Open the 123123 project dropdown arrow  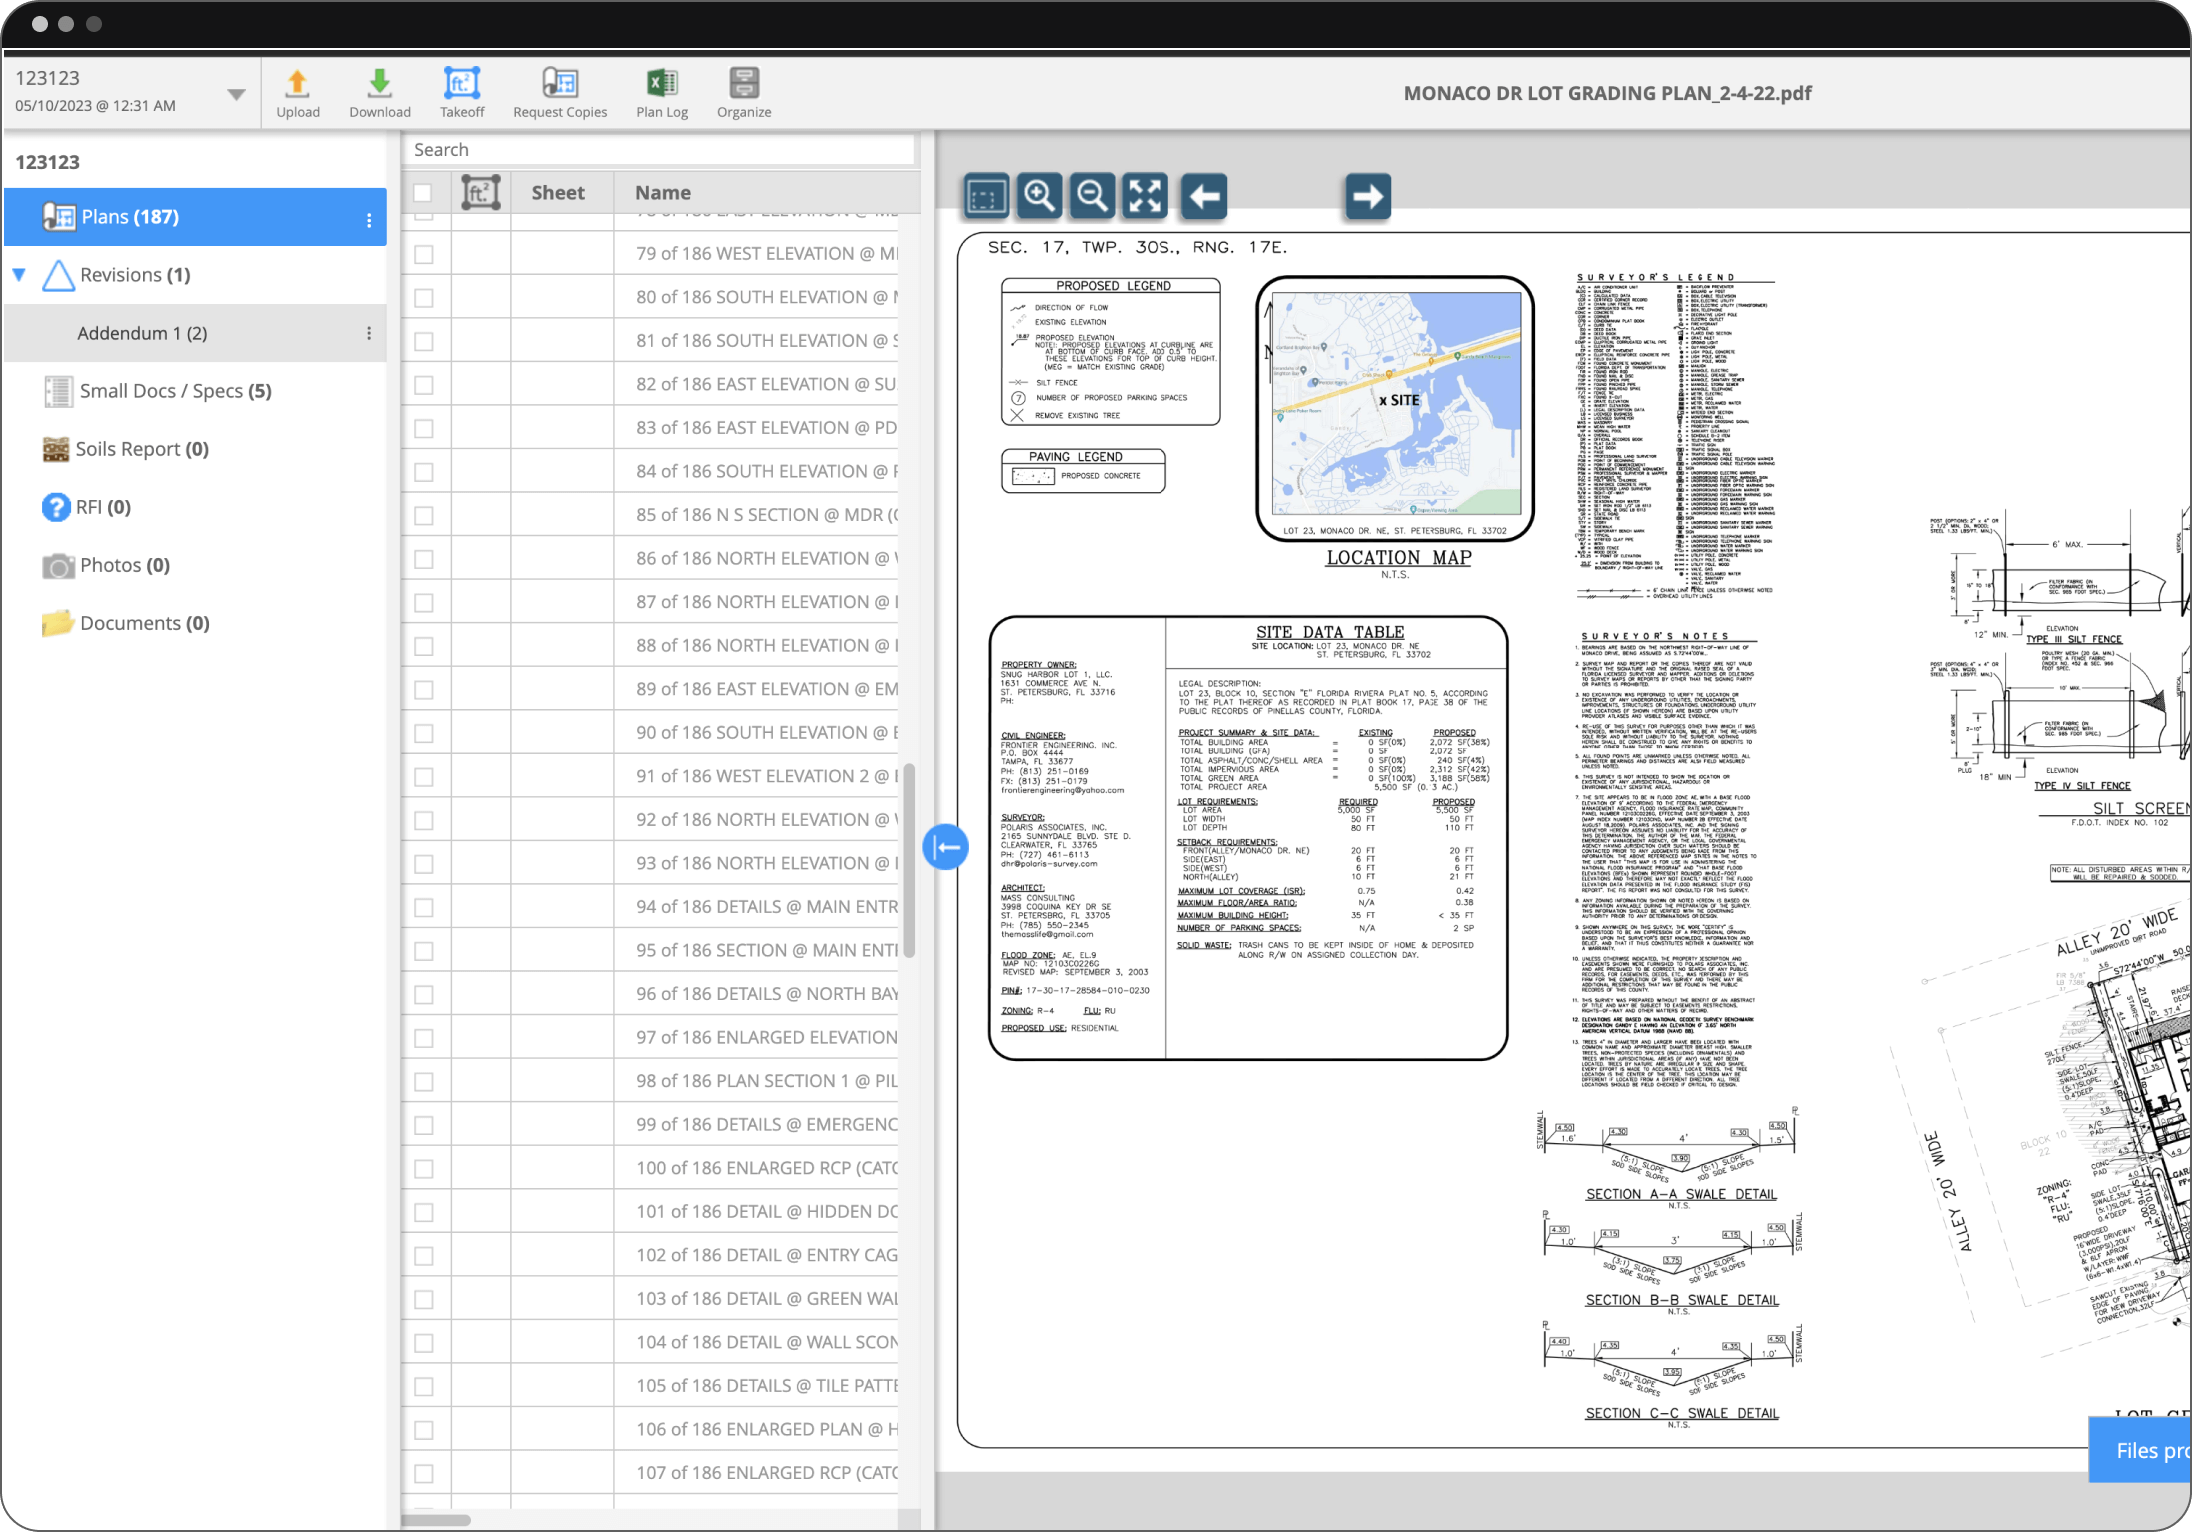pos(236,95)
